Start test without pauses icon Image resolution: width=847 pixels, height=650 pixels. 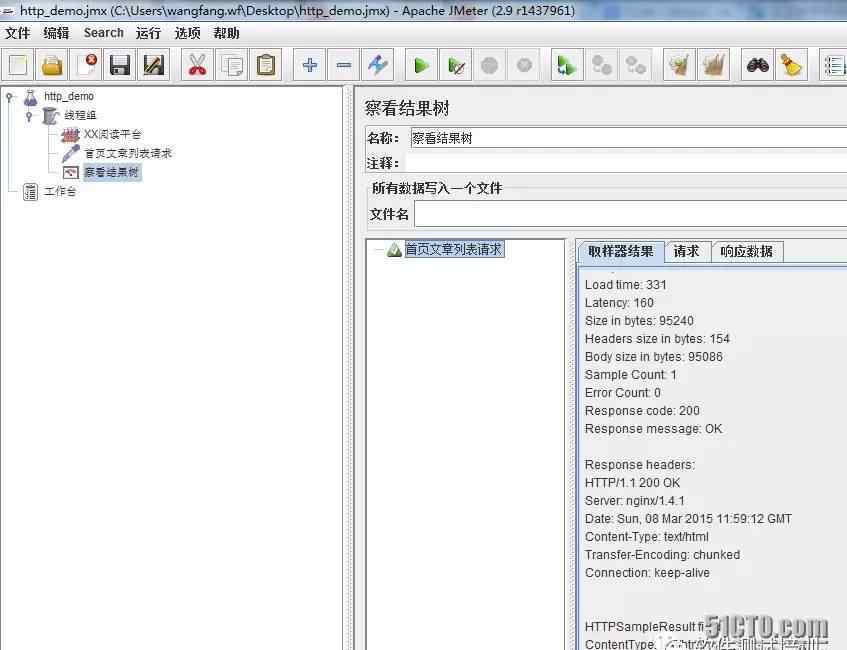(455, 65)
